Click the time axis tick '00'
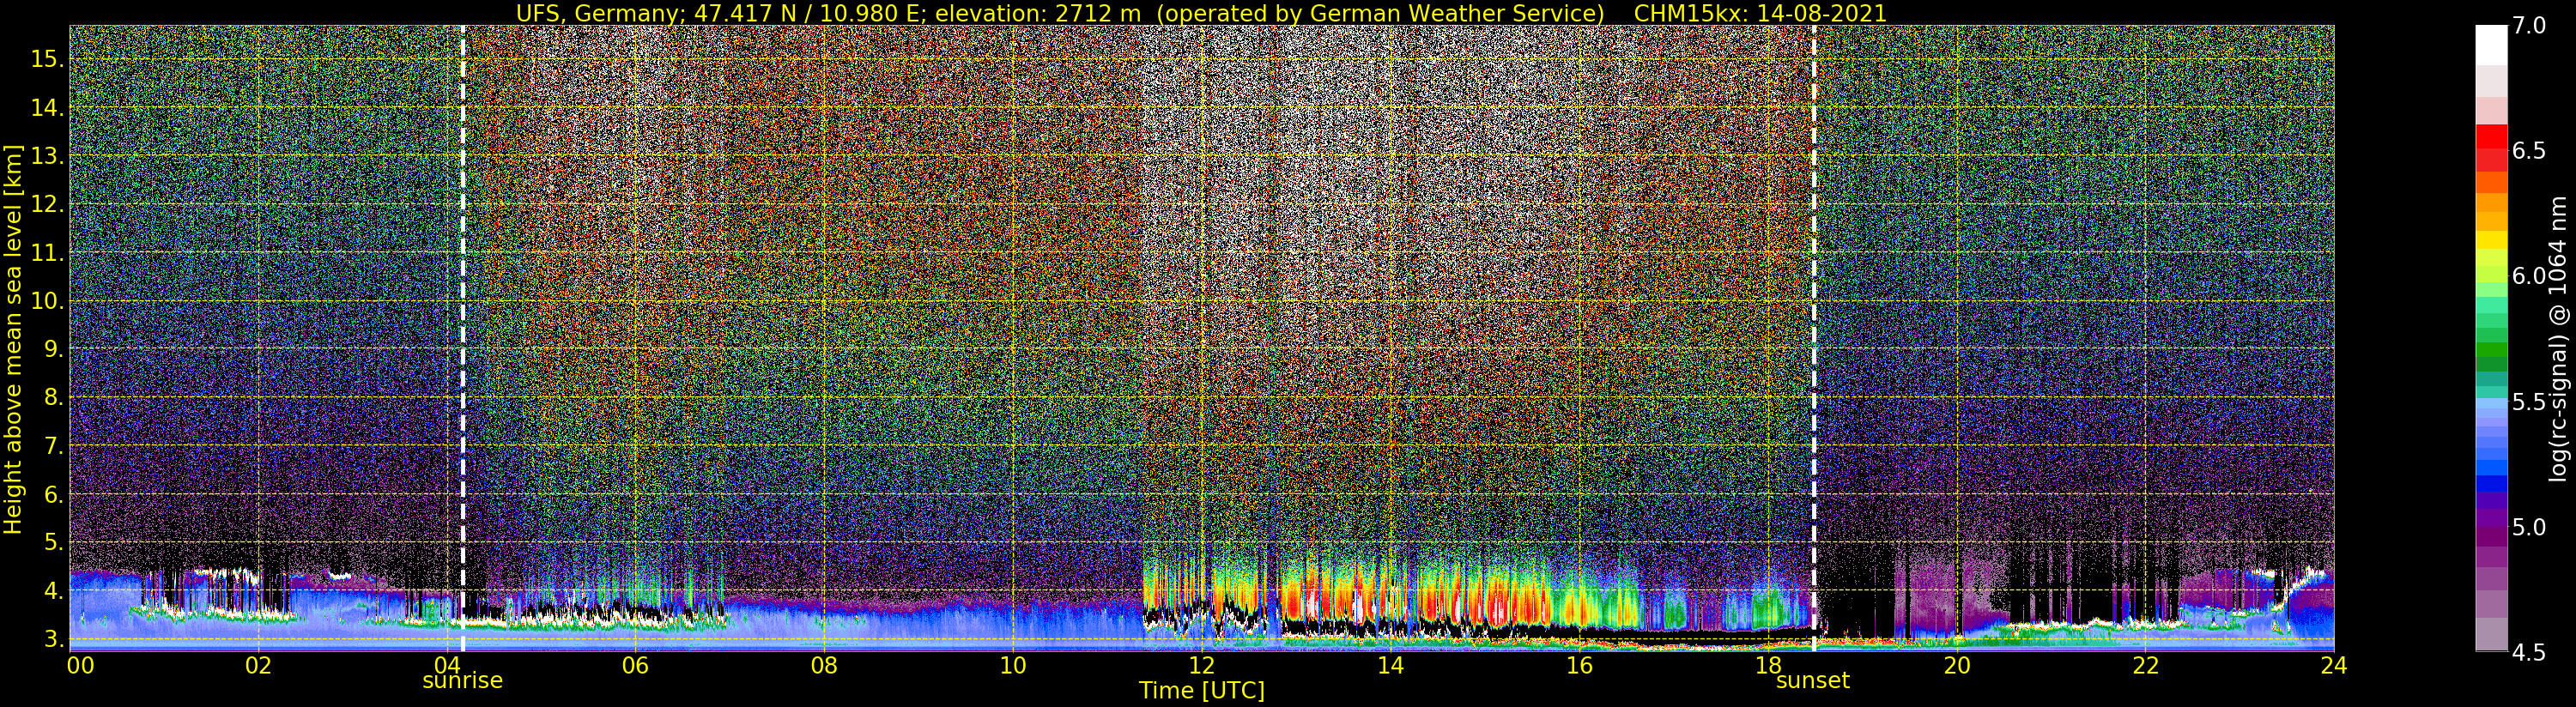Screen dimensions: 2576x707 tap(81, 666)
